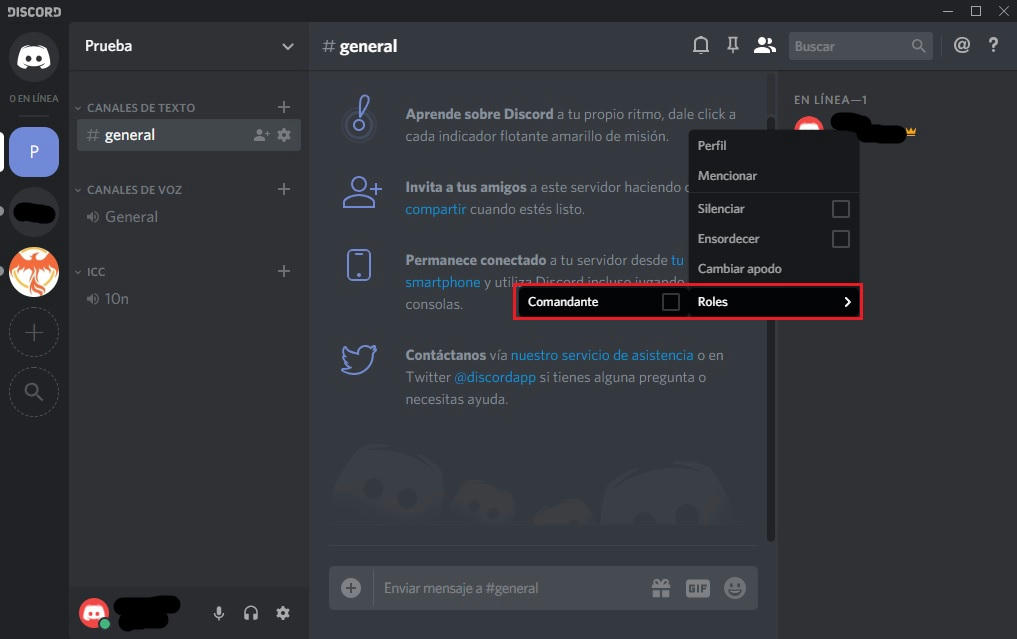The image size is (1017, 639).
Task: Open the @discordapp Twitter link
Action: (495, 378)
